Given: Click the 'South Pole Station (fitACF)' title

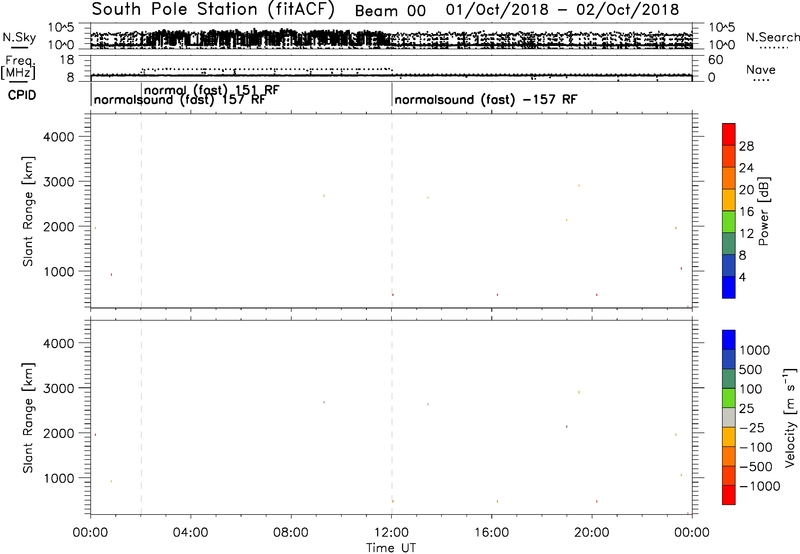Looking at the screenshot, I should coord(213,10).
